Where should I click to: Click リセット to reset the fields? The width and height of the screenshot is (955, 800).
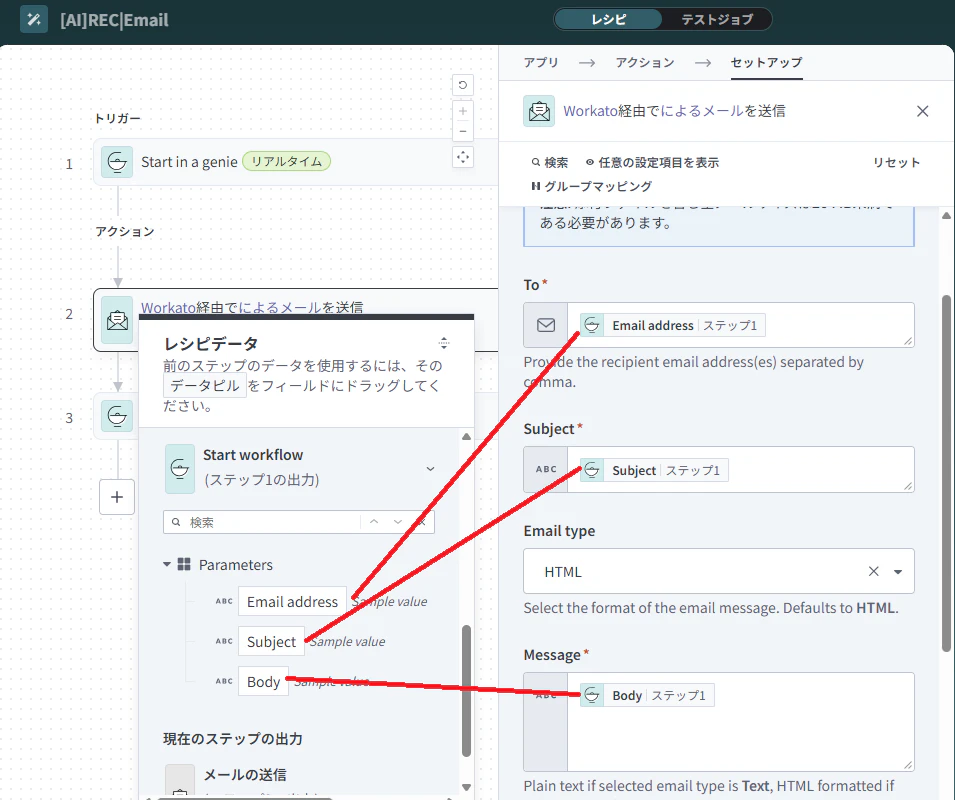coord(896,163)
